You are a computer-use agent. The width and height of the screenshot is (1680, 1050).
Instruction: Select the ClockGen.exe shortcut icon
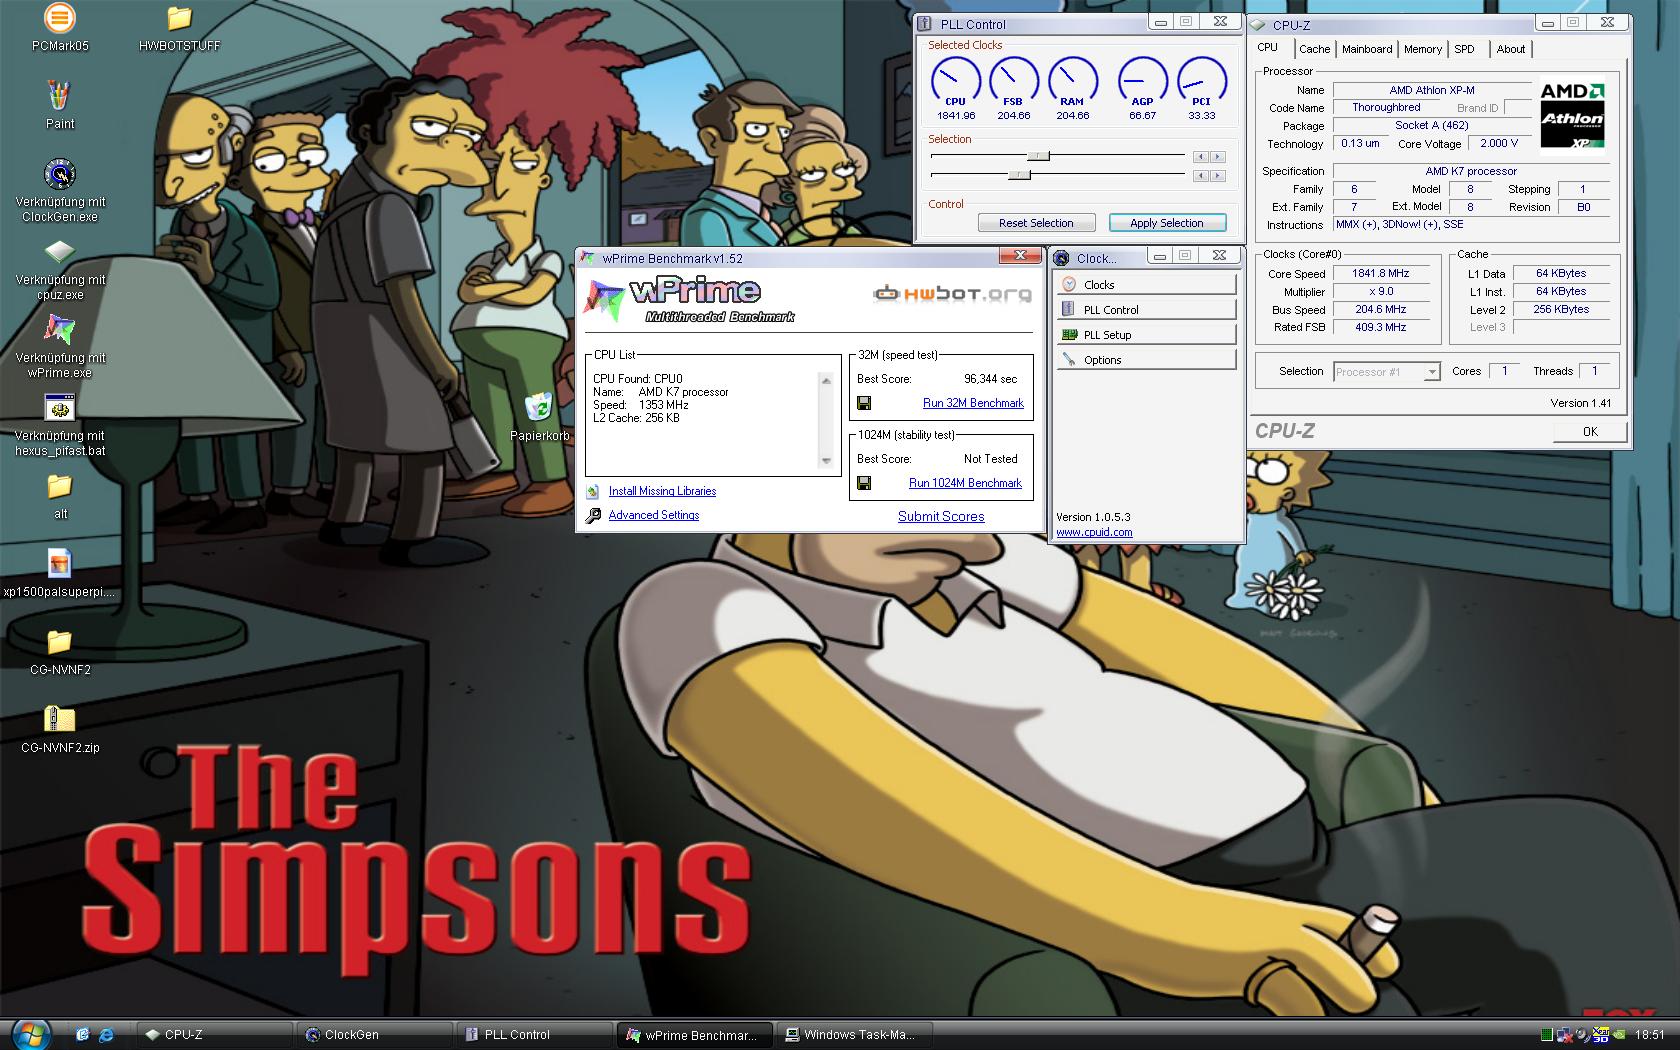[60, 174]
